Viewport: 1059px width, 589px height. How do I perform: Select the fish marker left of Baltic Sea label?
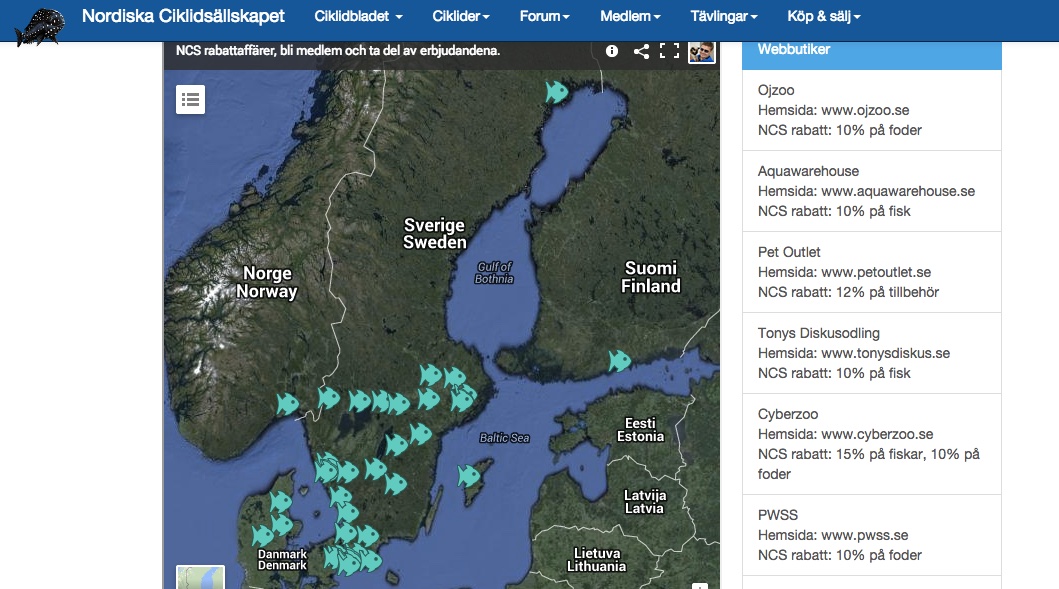(x=420, y=433)
